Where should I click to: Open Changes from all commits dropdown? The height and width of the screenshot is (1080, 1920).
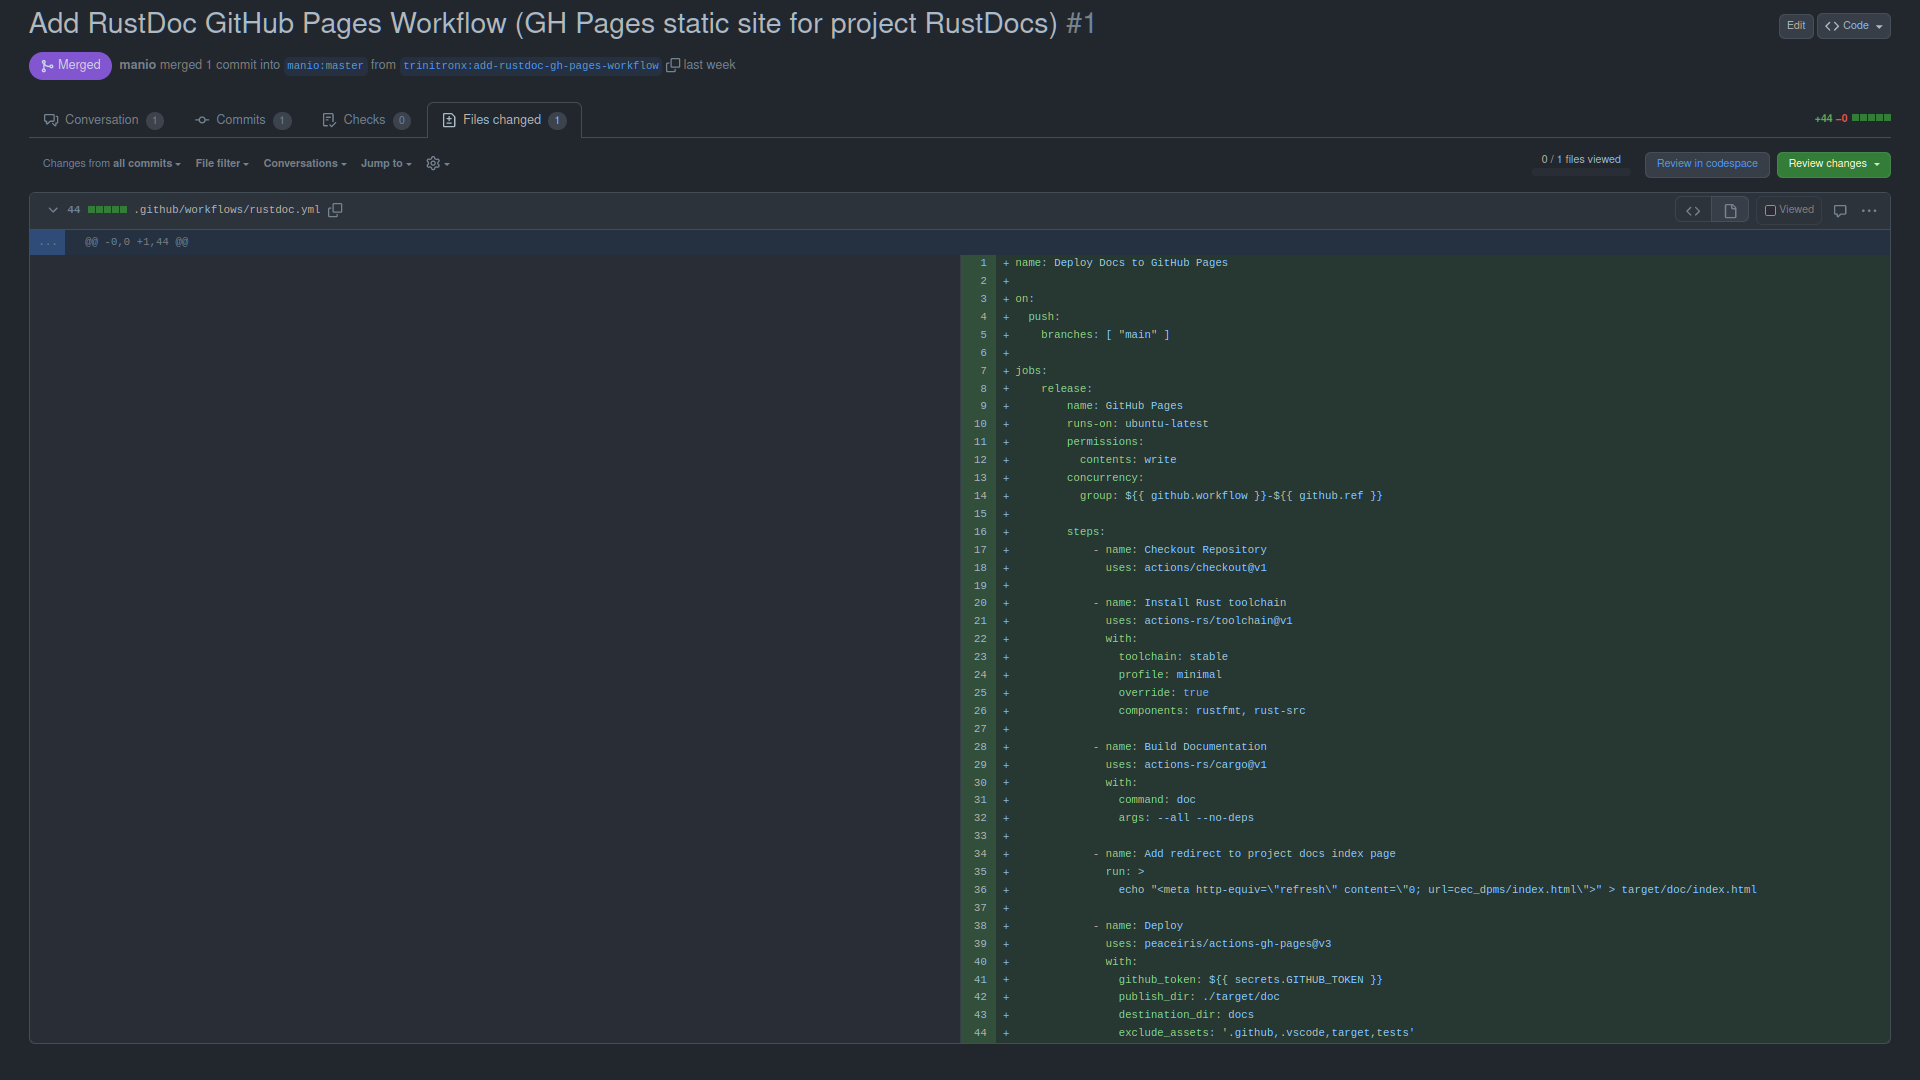pos(111,164)
